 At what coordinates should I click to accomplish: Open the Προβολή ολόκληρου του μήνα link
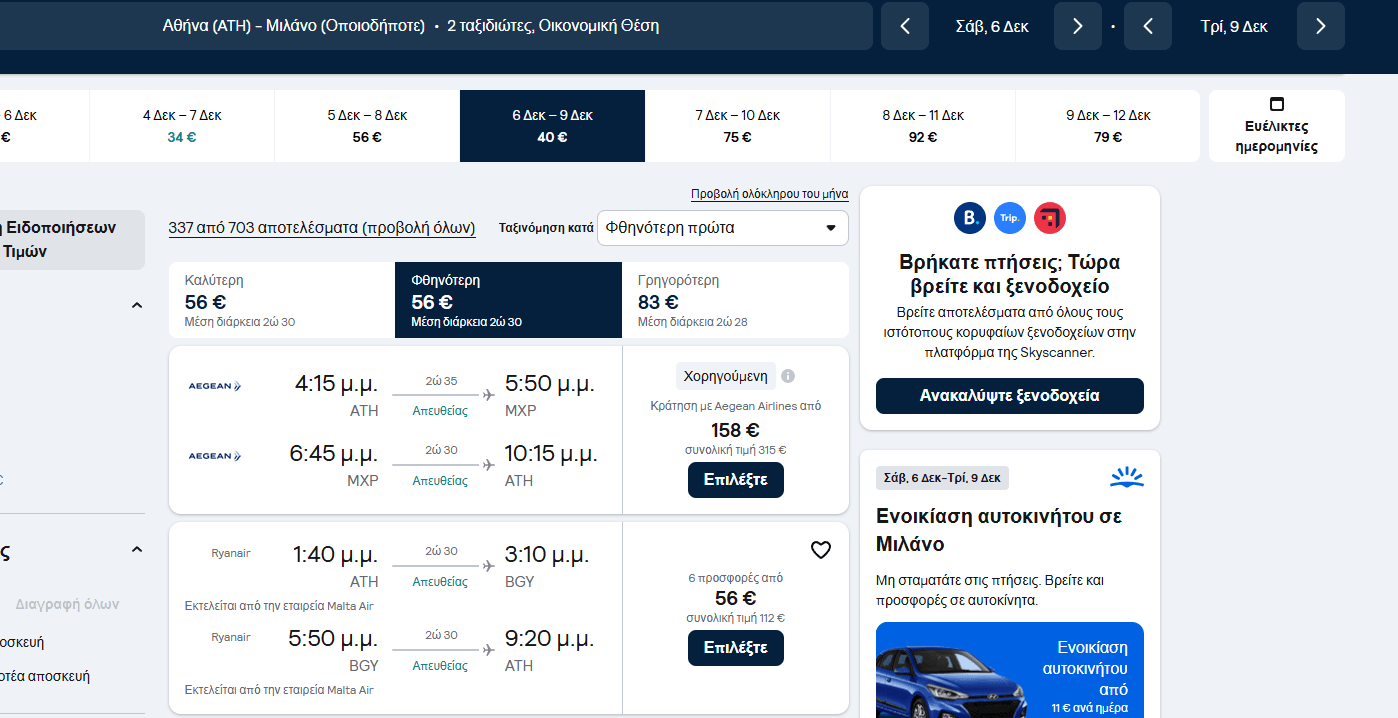(769, 194)
